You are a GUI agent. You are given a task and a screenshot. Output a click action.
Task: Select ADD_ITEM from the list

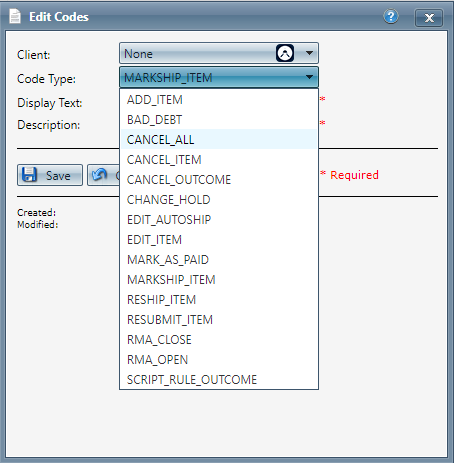(219, 100)
